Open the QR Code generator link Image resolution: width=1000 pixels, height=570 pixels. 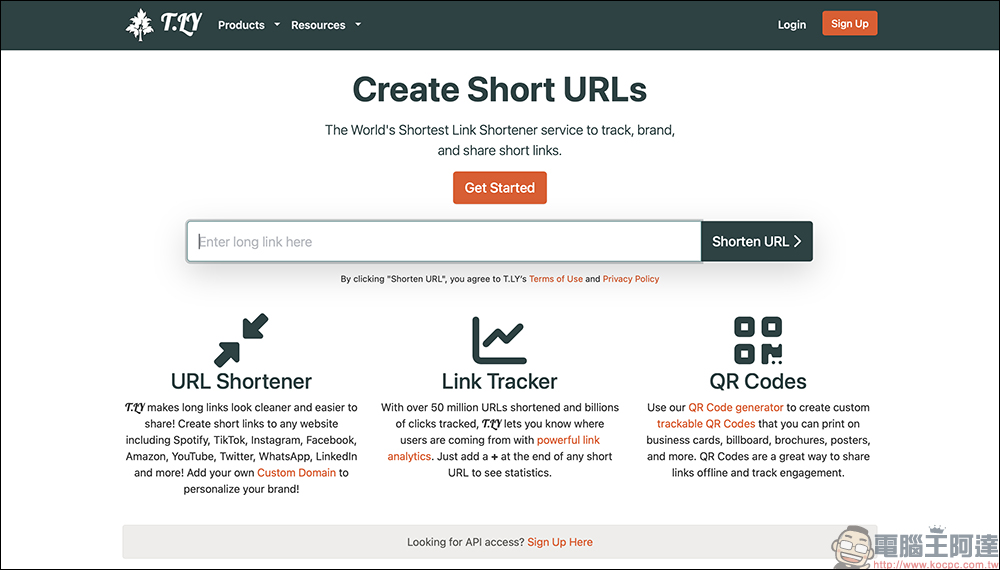click(735, 407)
